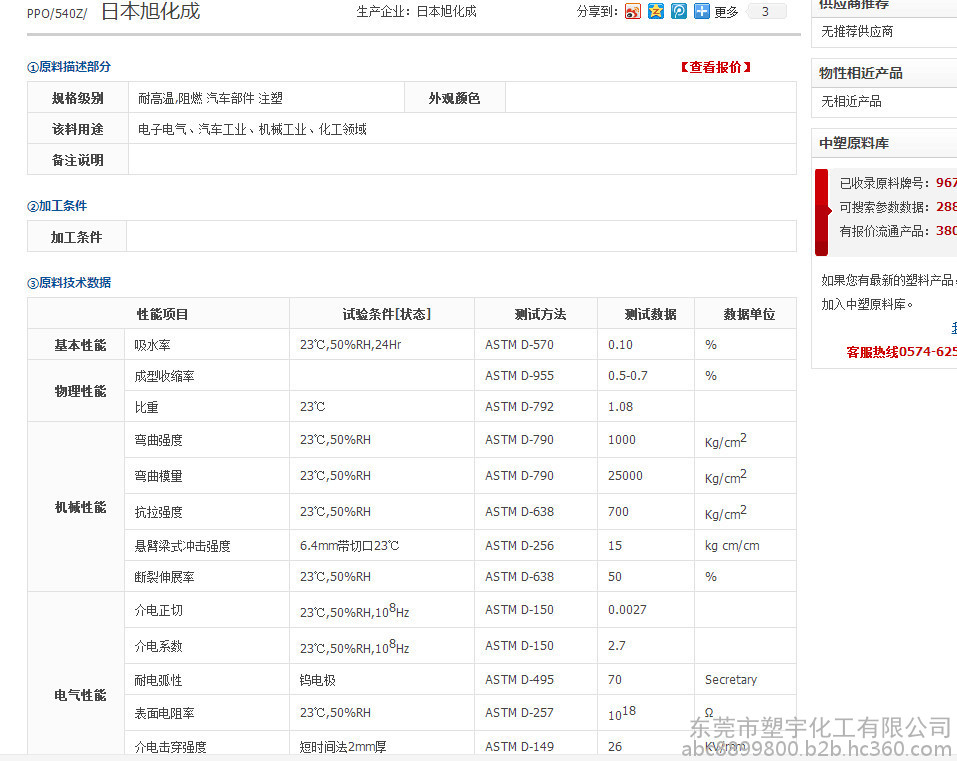The height and width of the screenshot is (761, 957).
Task: Click the share count bubble 3
Action: [x=766, y=12]
